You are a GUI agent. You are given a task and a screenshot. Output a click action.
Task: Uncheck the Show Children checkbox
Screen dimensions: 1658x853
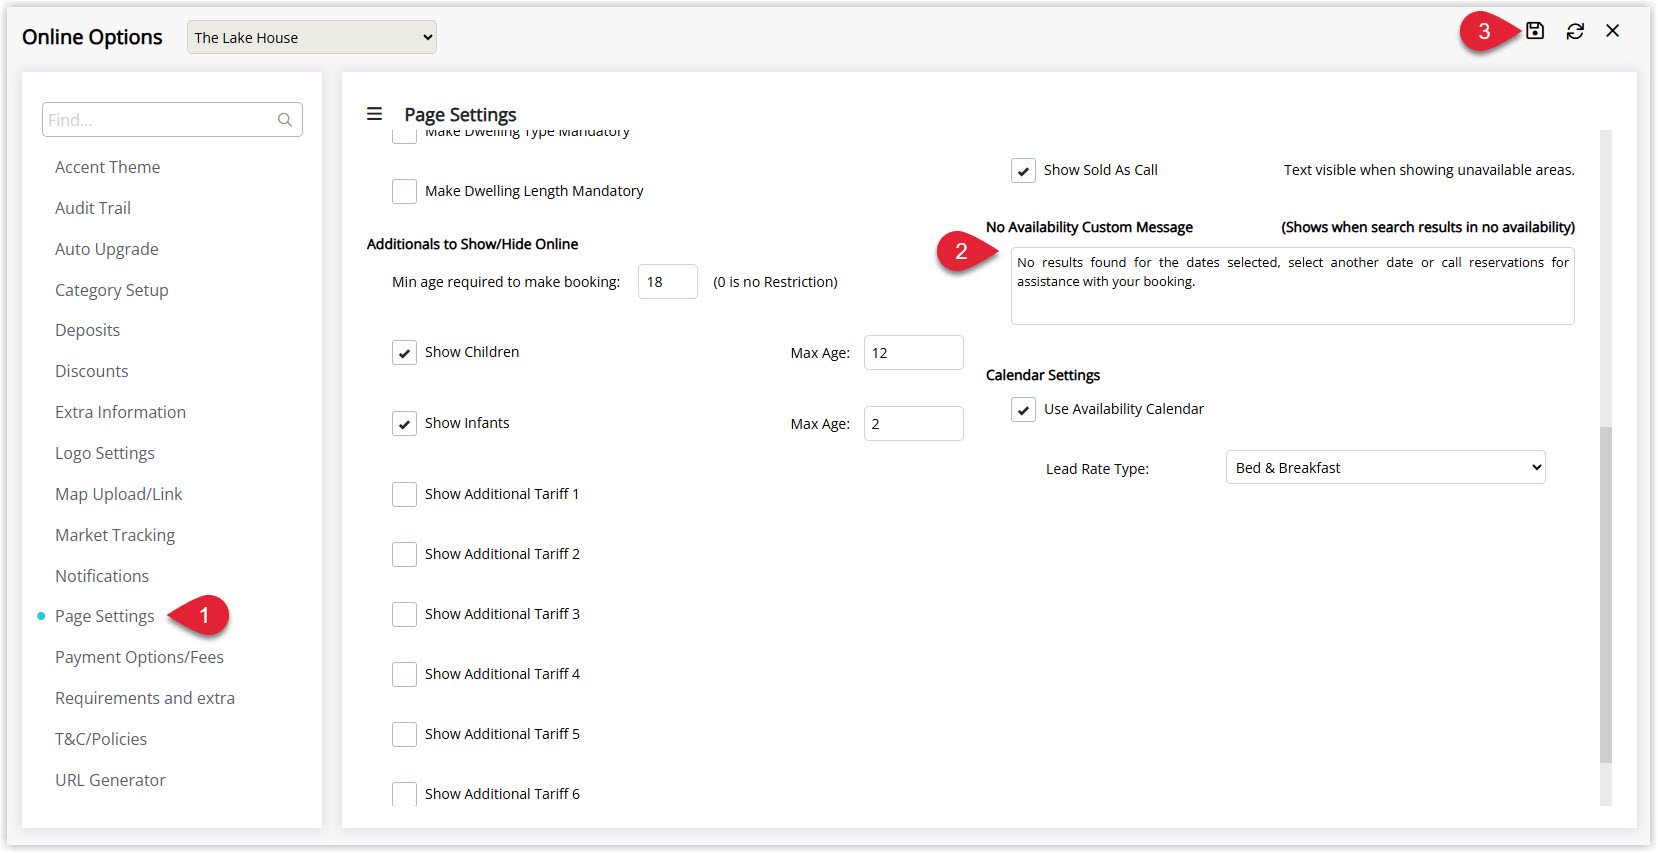[x=404, y=352]
